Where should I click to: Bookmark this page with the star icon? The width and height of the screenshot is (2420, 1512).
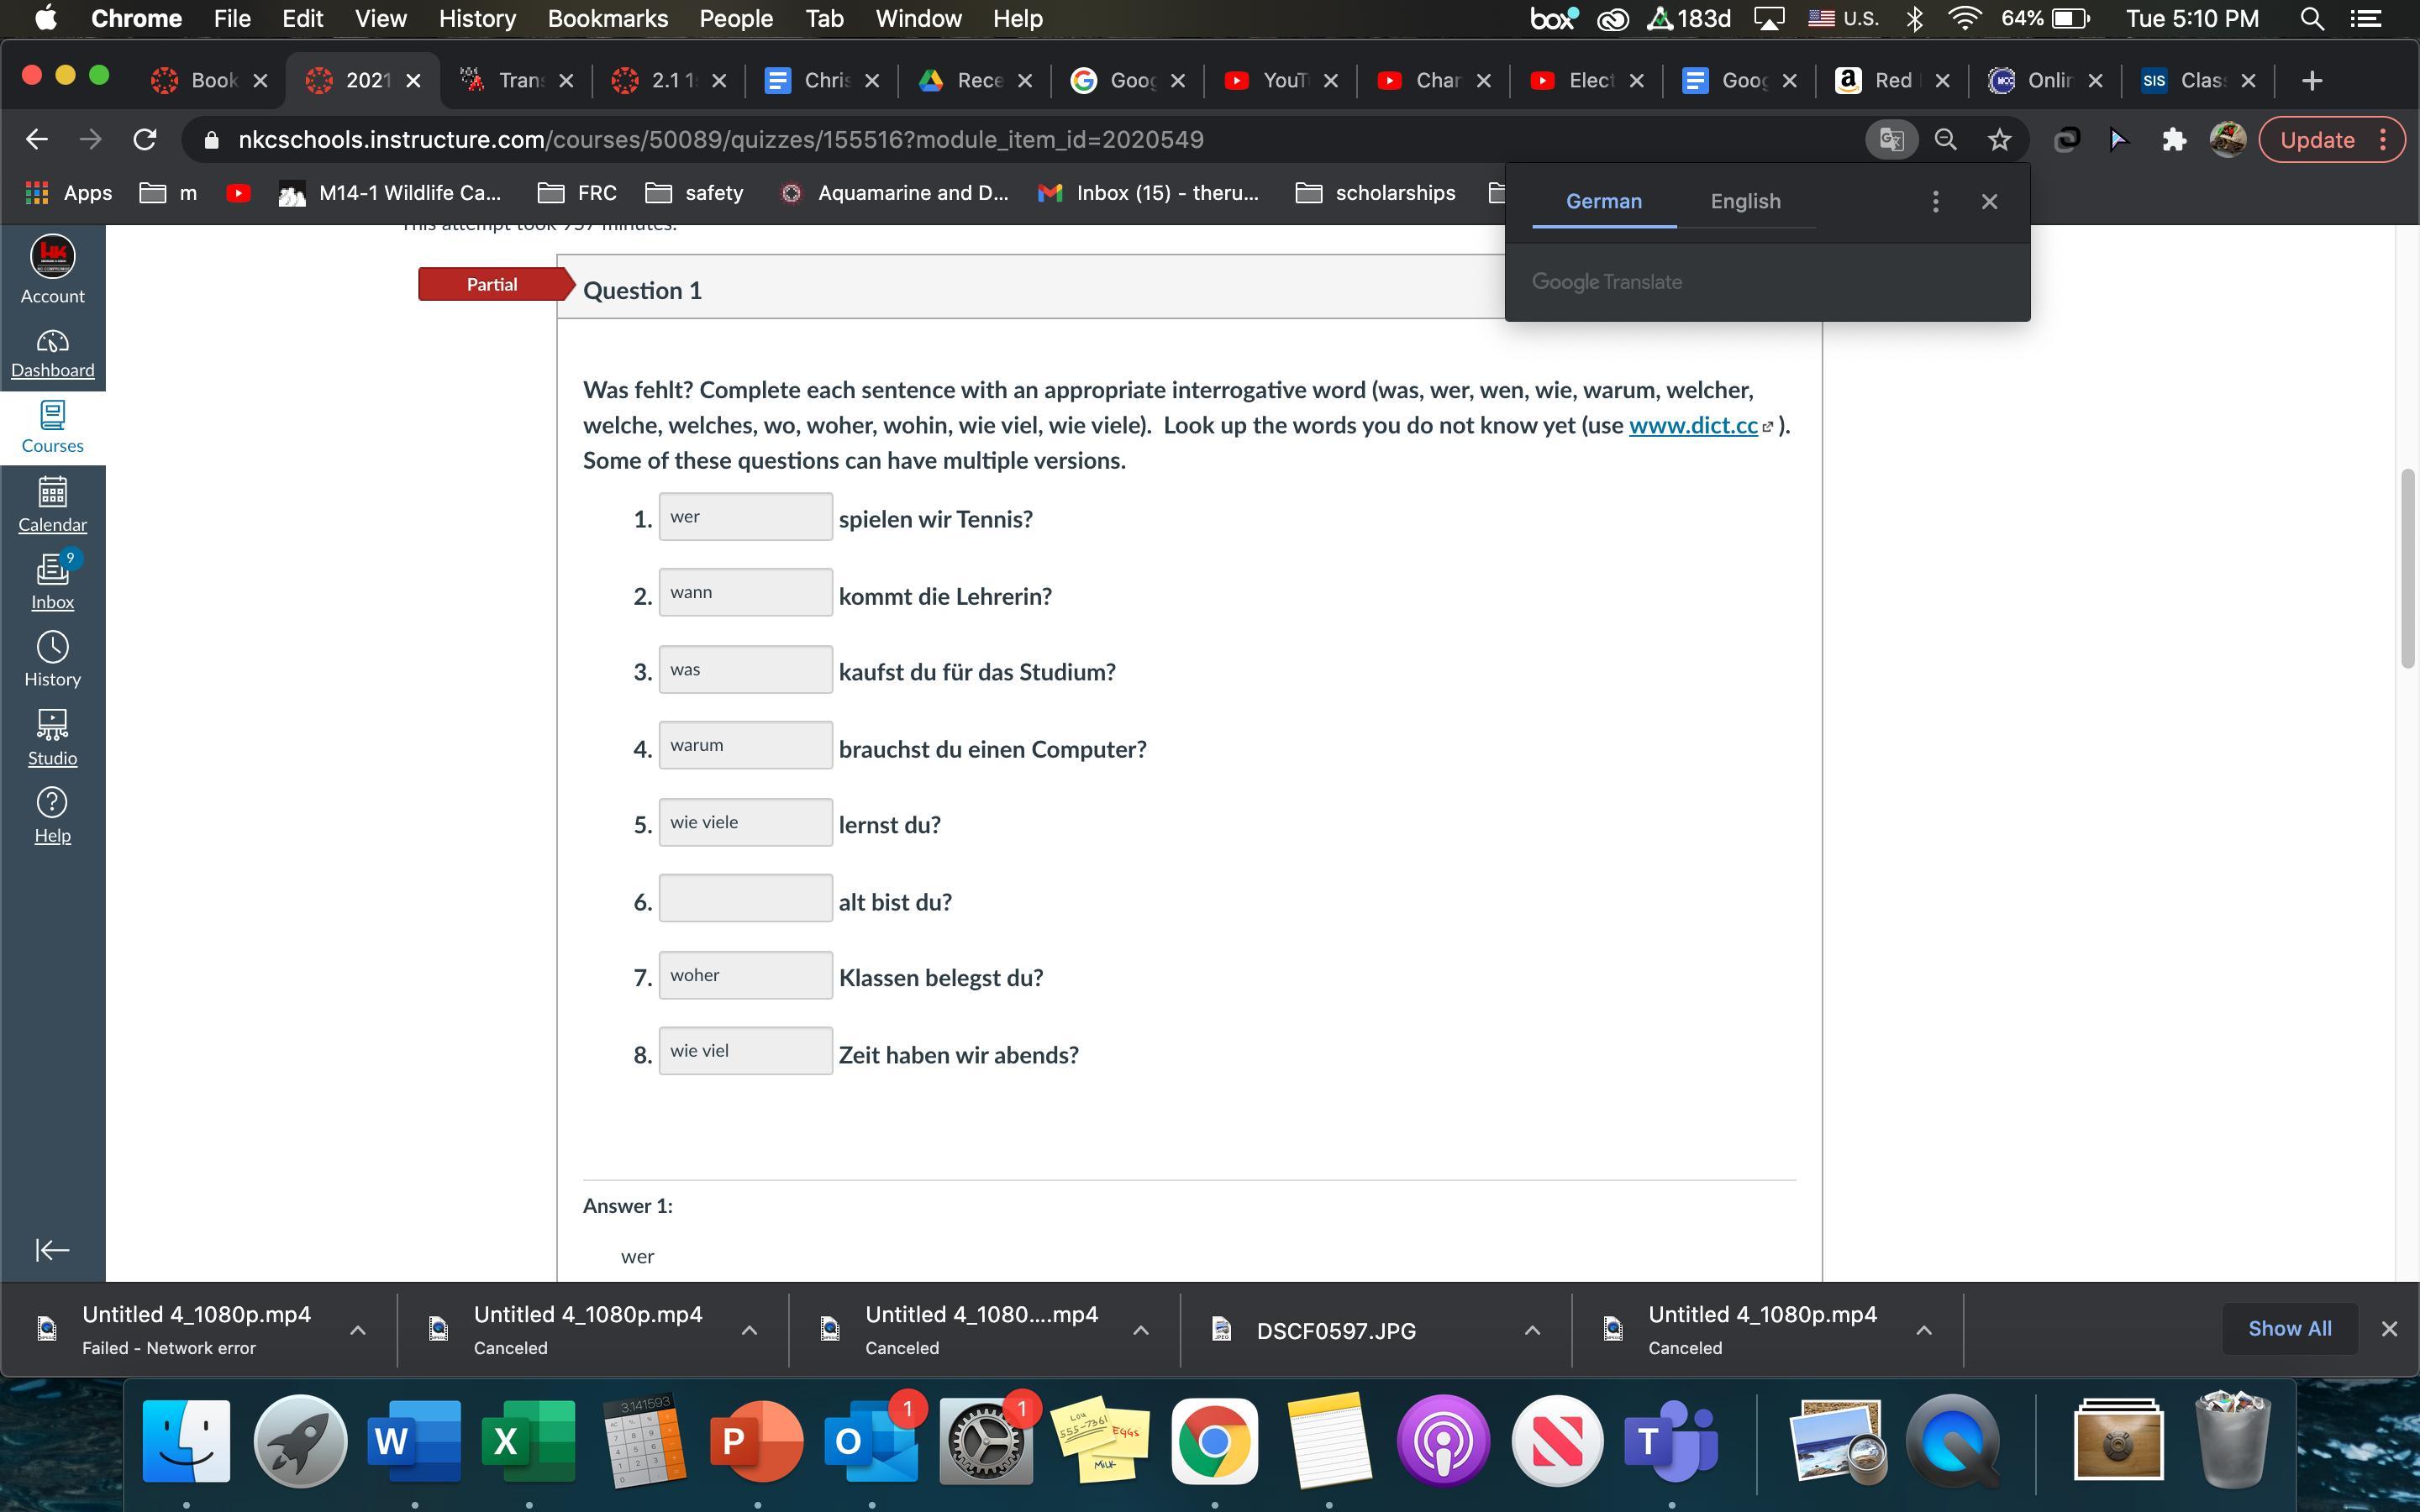(1999, 140)
